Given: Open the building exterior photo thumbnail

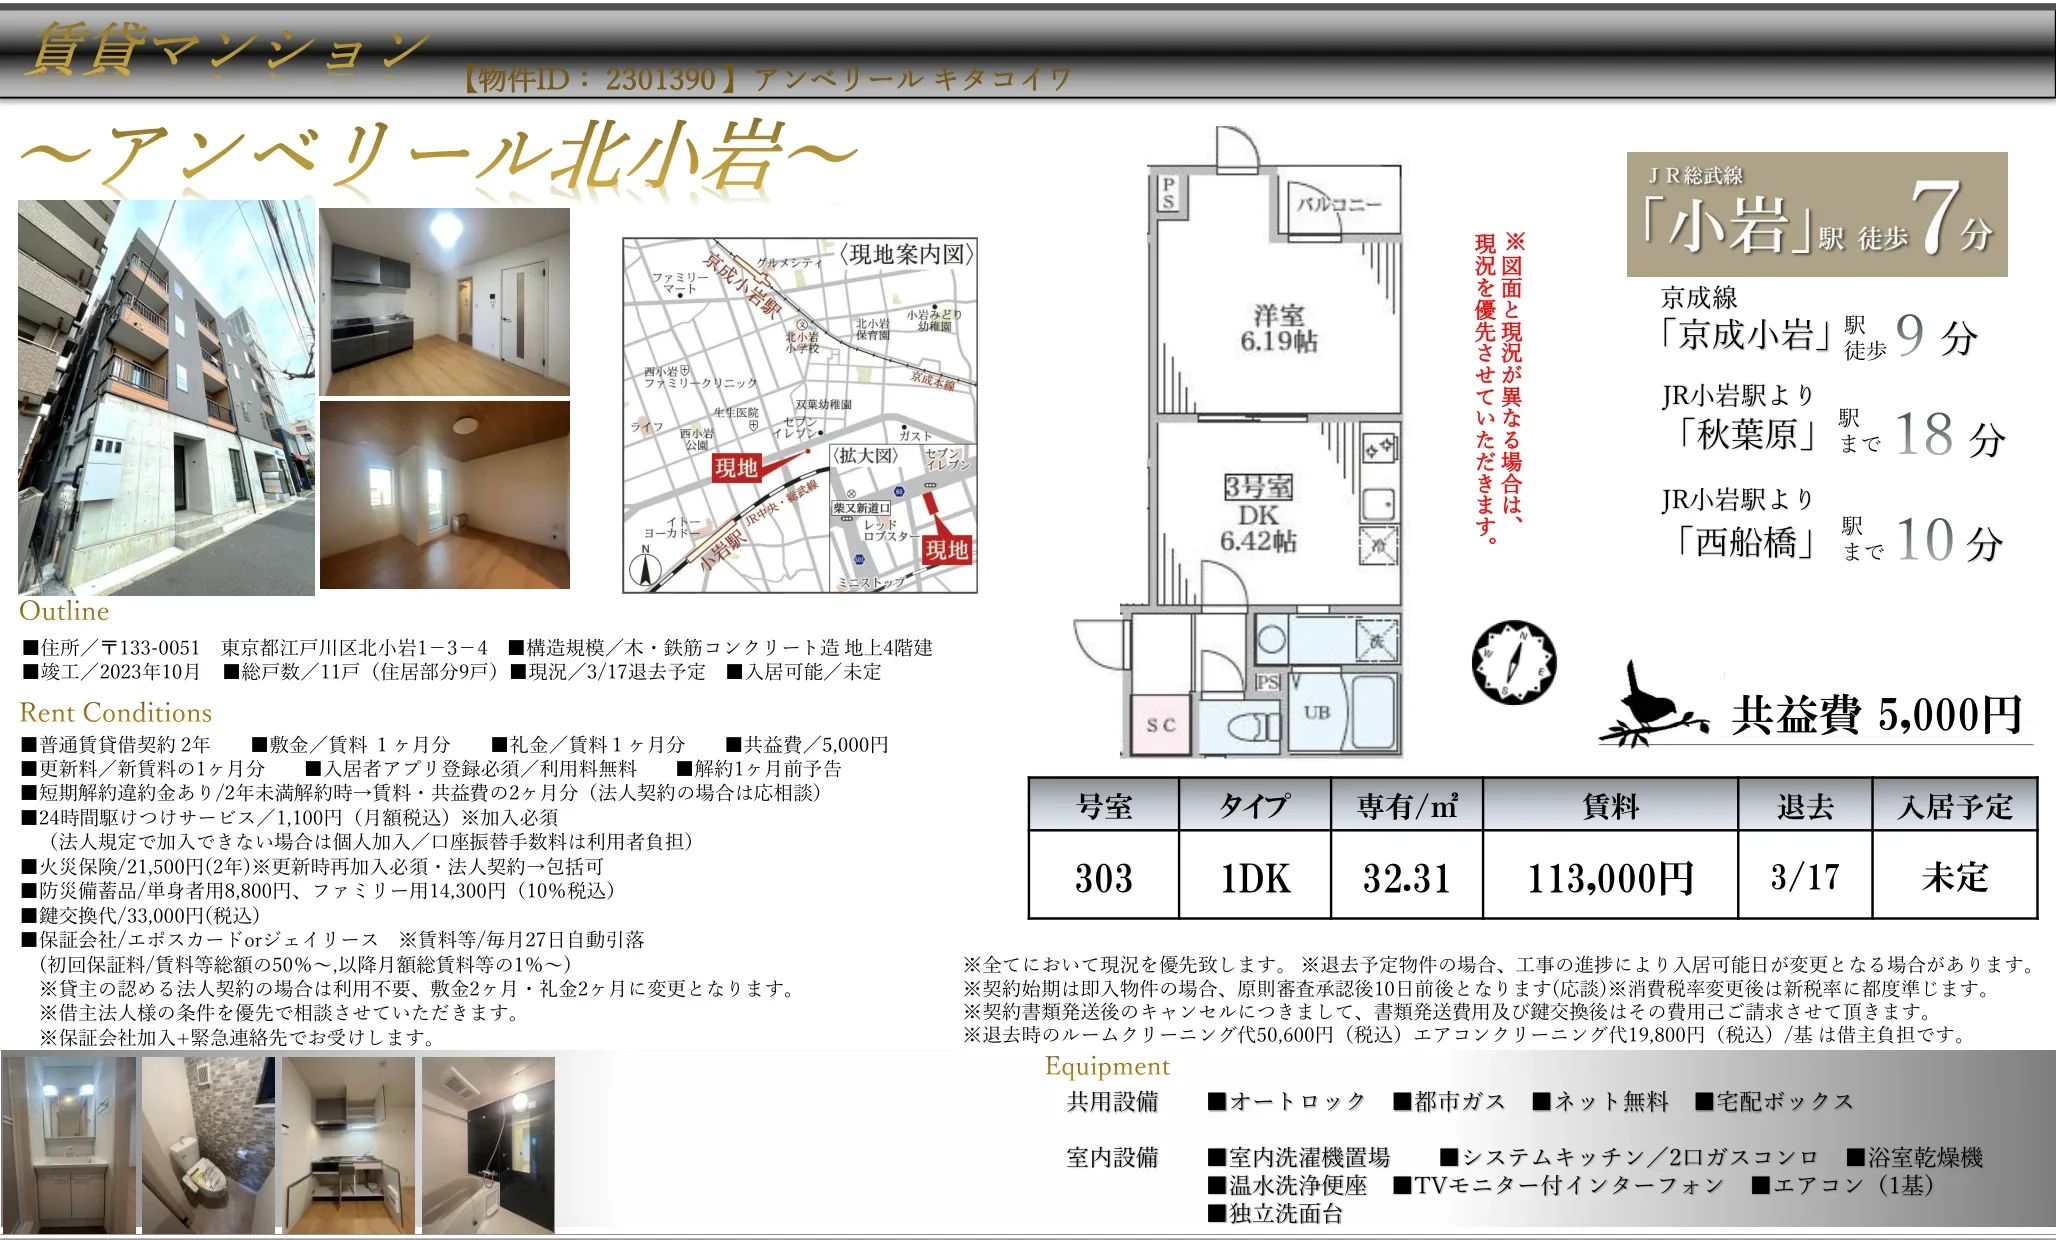Looking at the screenshot, I should click(165, 395).
